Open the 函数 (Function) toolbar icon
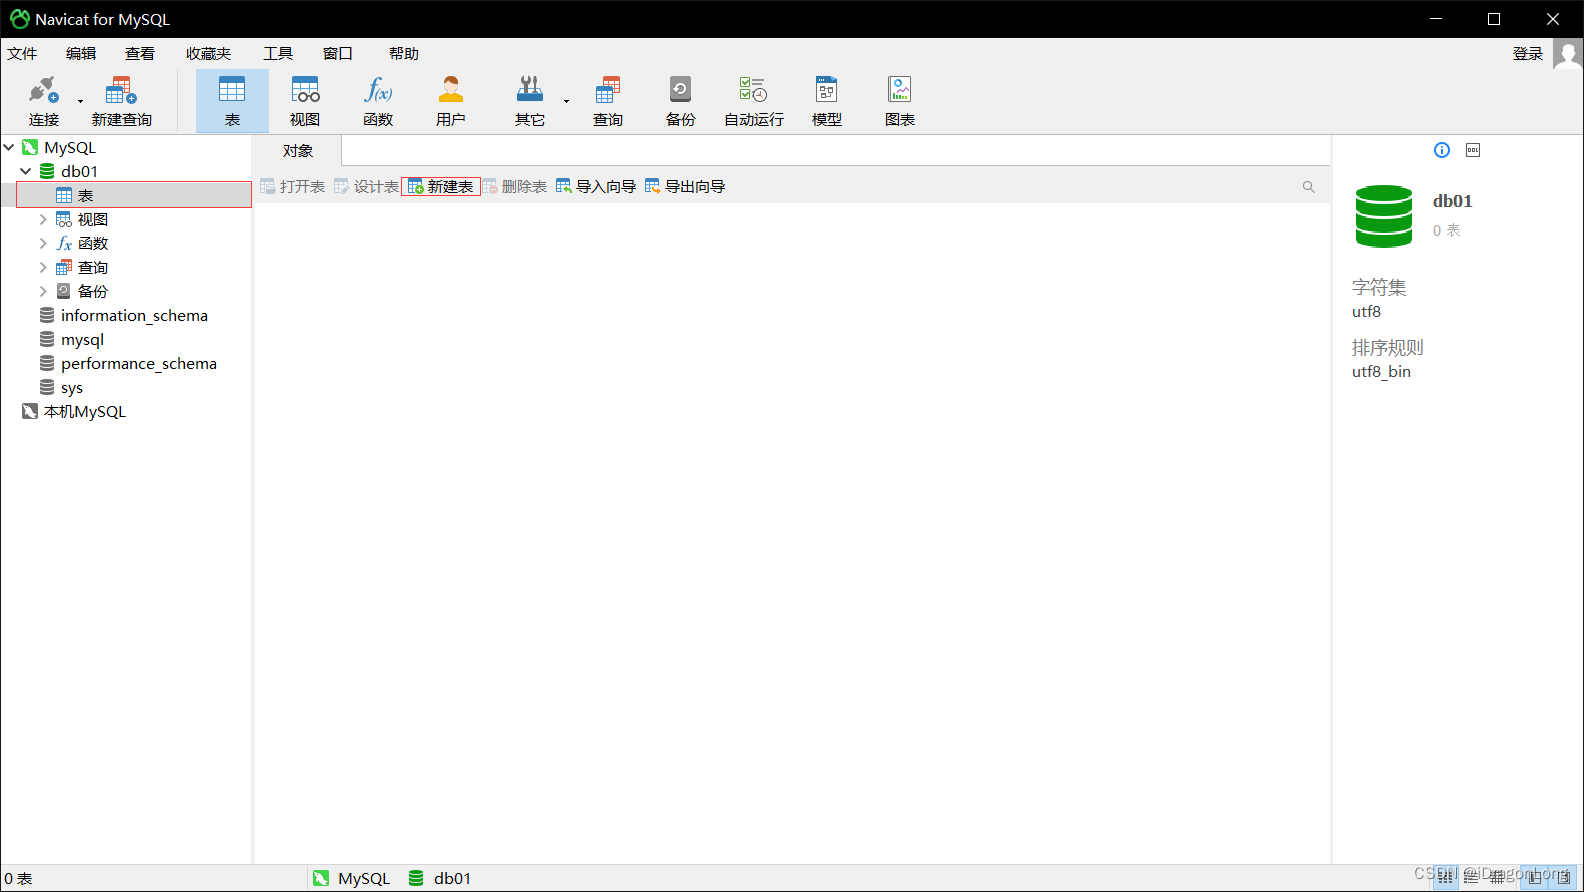The height and width of the screenshot is (892, 1584). click(378, 100)
